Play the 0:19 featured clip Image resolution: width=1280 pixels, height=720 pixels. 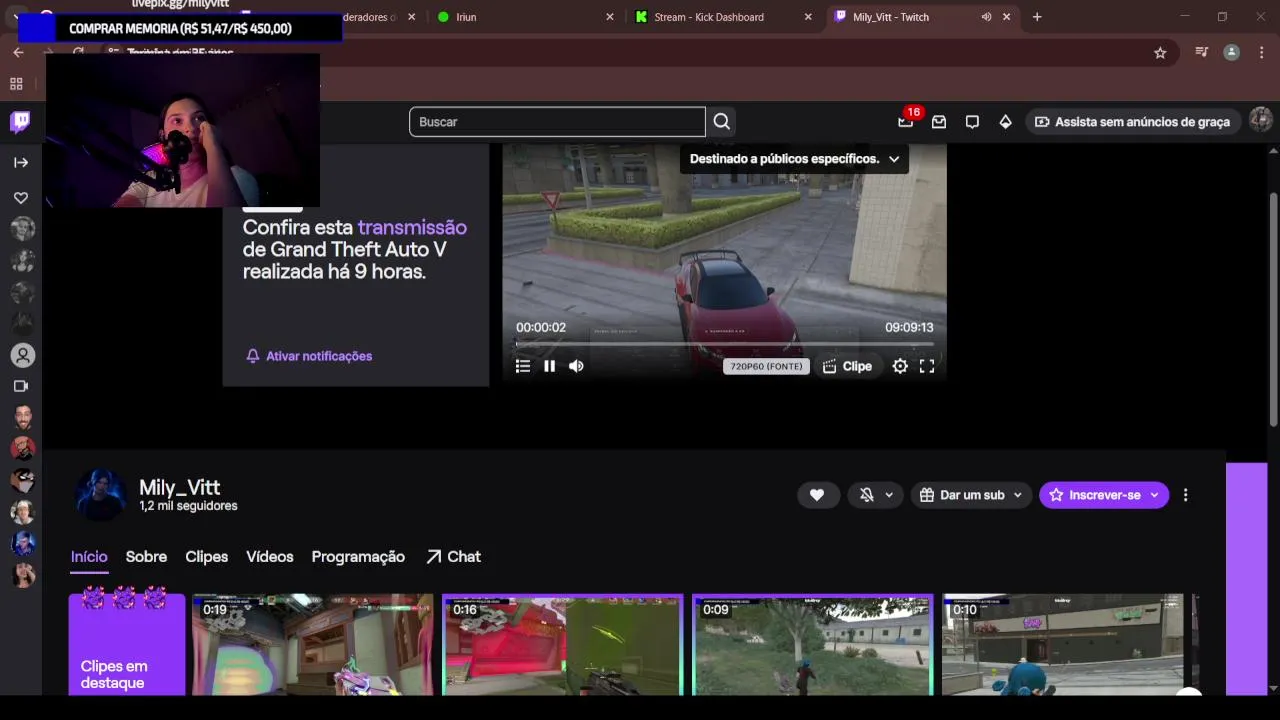[x=313, y=644]
